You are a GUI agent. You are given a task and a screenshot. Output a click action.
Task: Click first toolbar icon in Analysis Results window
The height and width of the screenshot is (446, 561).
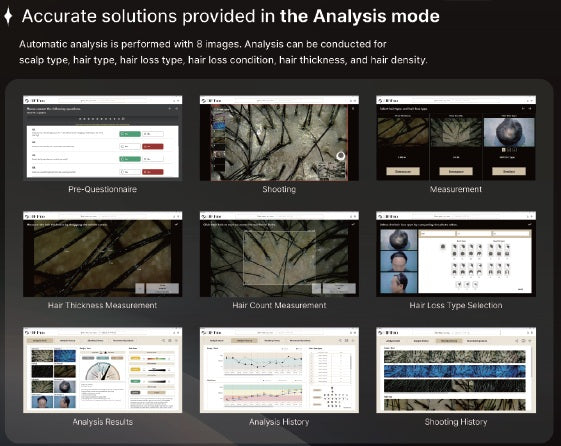click(163, 340)
